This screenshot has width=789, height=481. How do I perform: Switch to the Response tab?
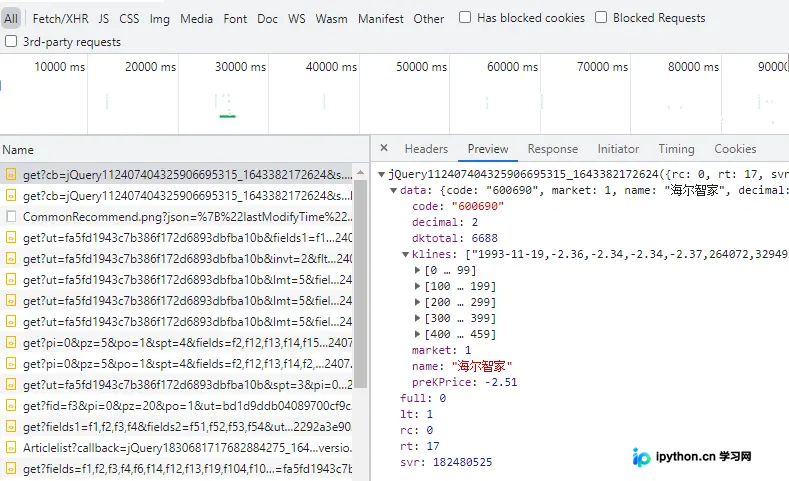(x=553, y=149)
